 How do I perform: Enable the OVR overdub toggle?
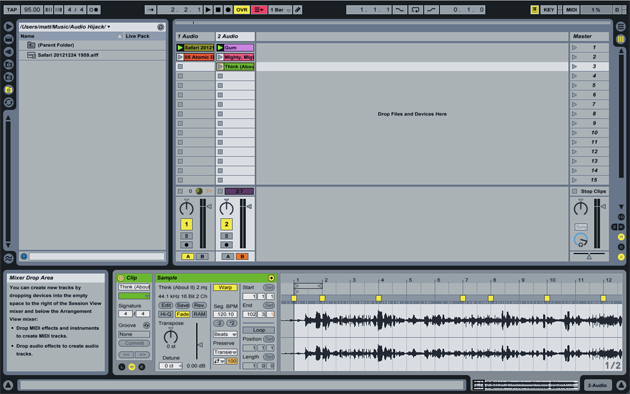point(242,10)
